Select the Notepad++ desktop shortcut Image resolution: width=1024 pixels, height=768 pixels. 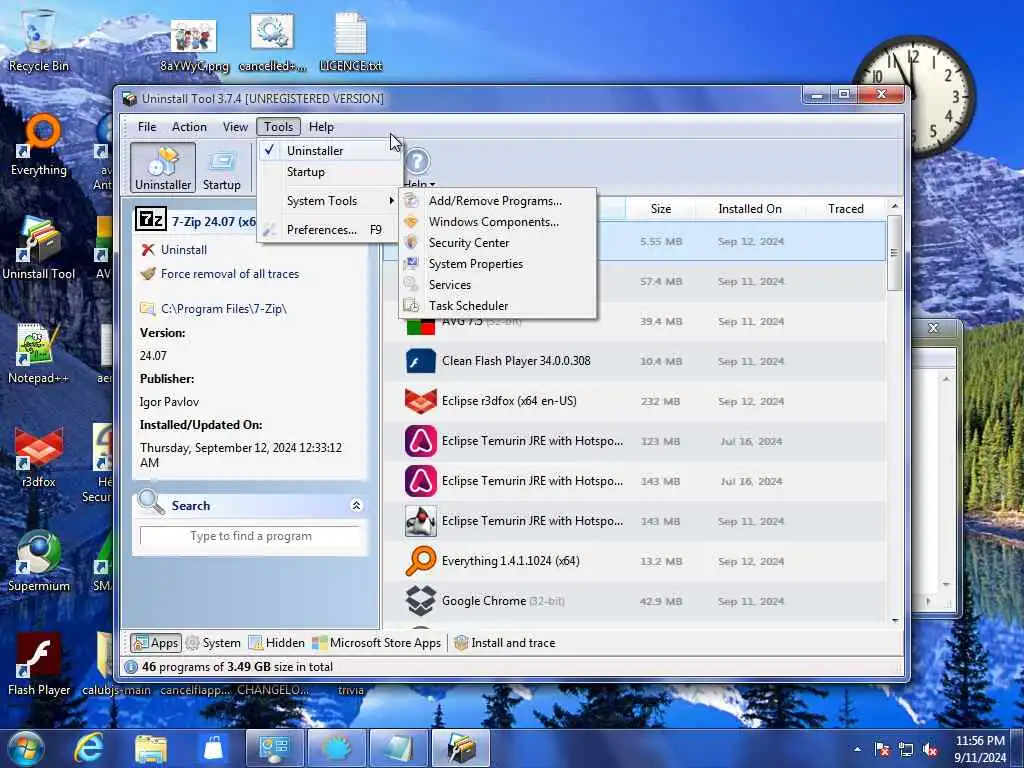click(x=39, y=353)
